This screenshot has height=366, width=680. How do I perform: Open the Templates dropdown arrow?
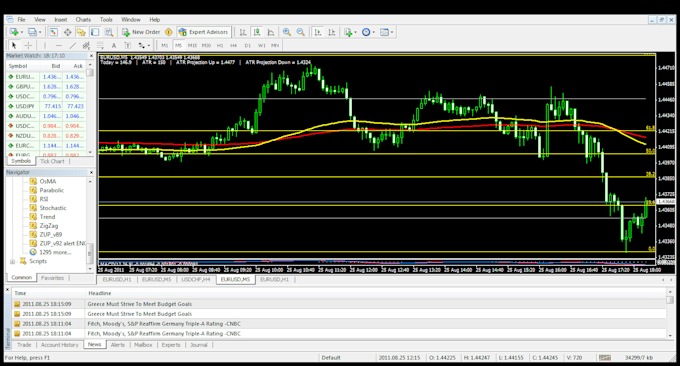pyautogui.click(x=392, y=32)
